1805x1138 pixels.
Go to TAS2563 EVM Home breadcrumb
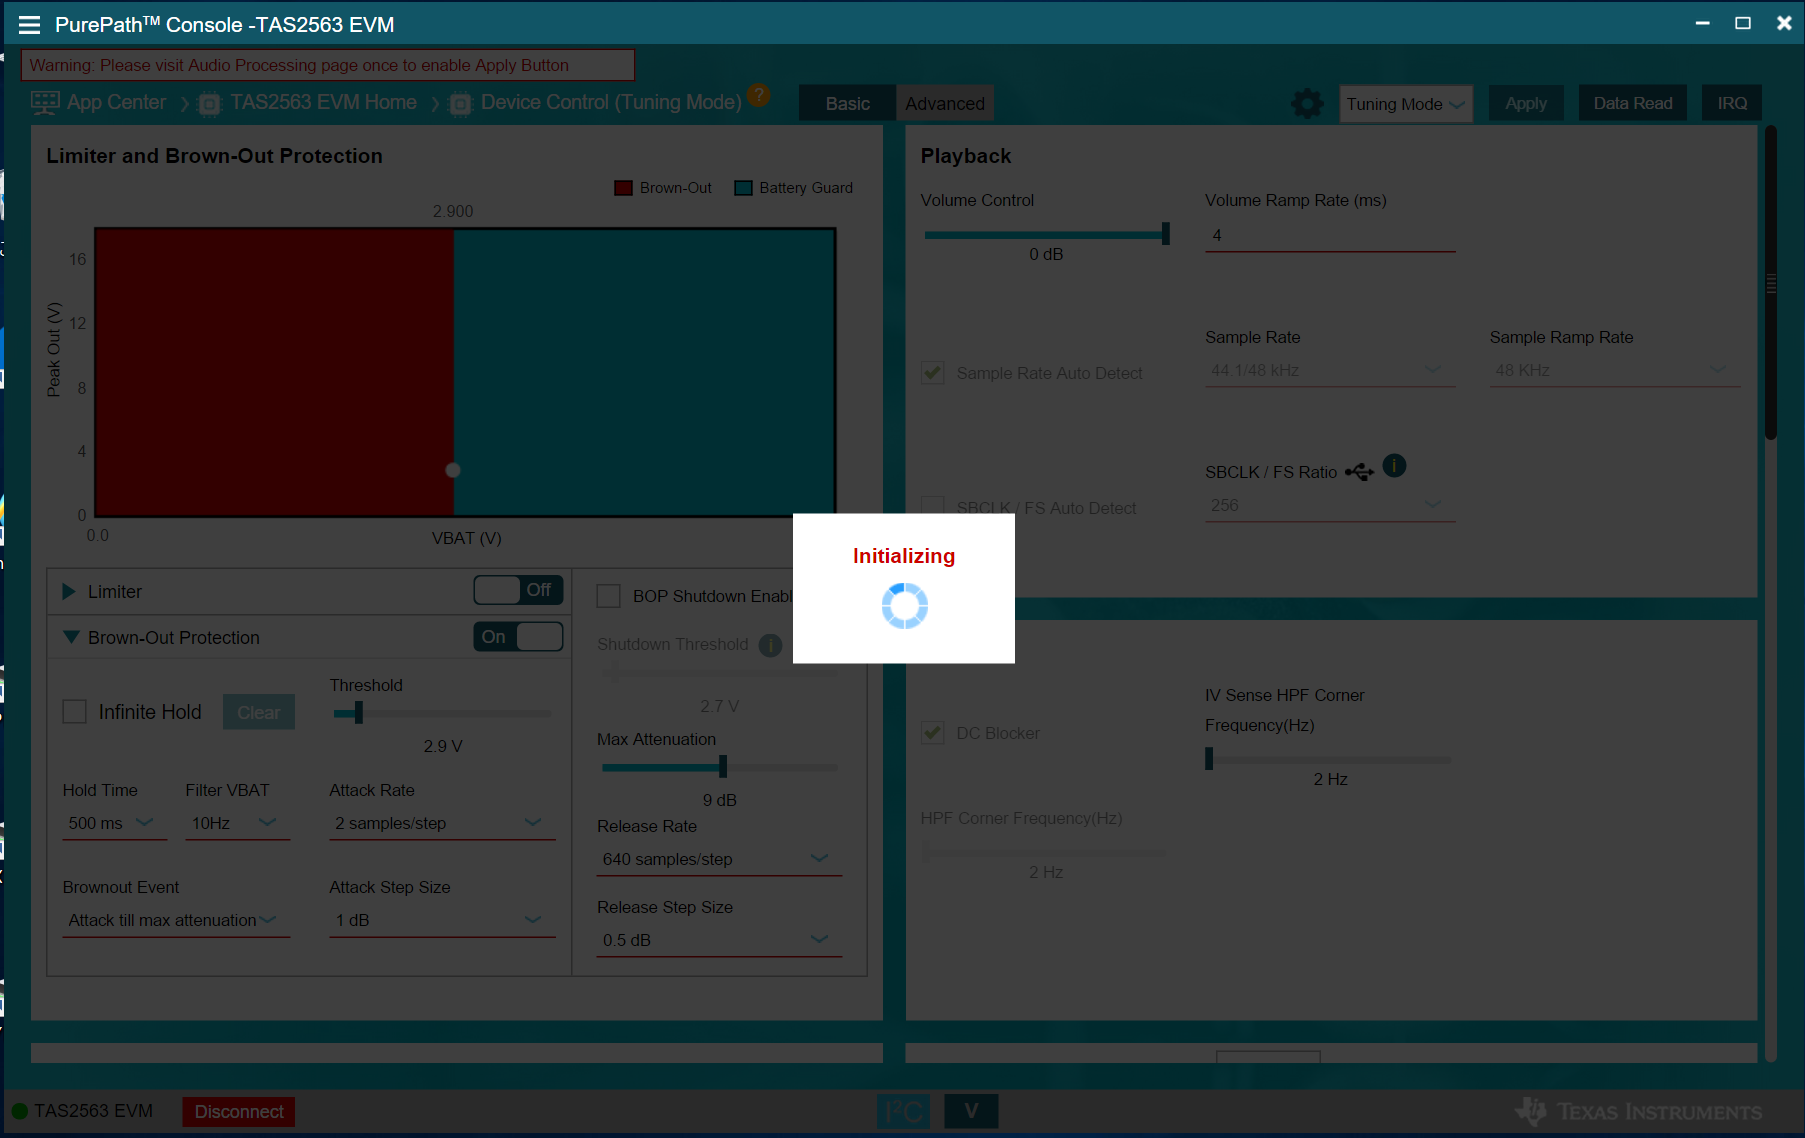tap(323, 102)
